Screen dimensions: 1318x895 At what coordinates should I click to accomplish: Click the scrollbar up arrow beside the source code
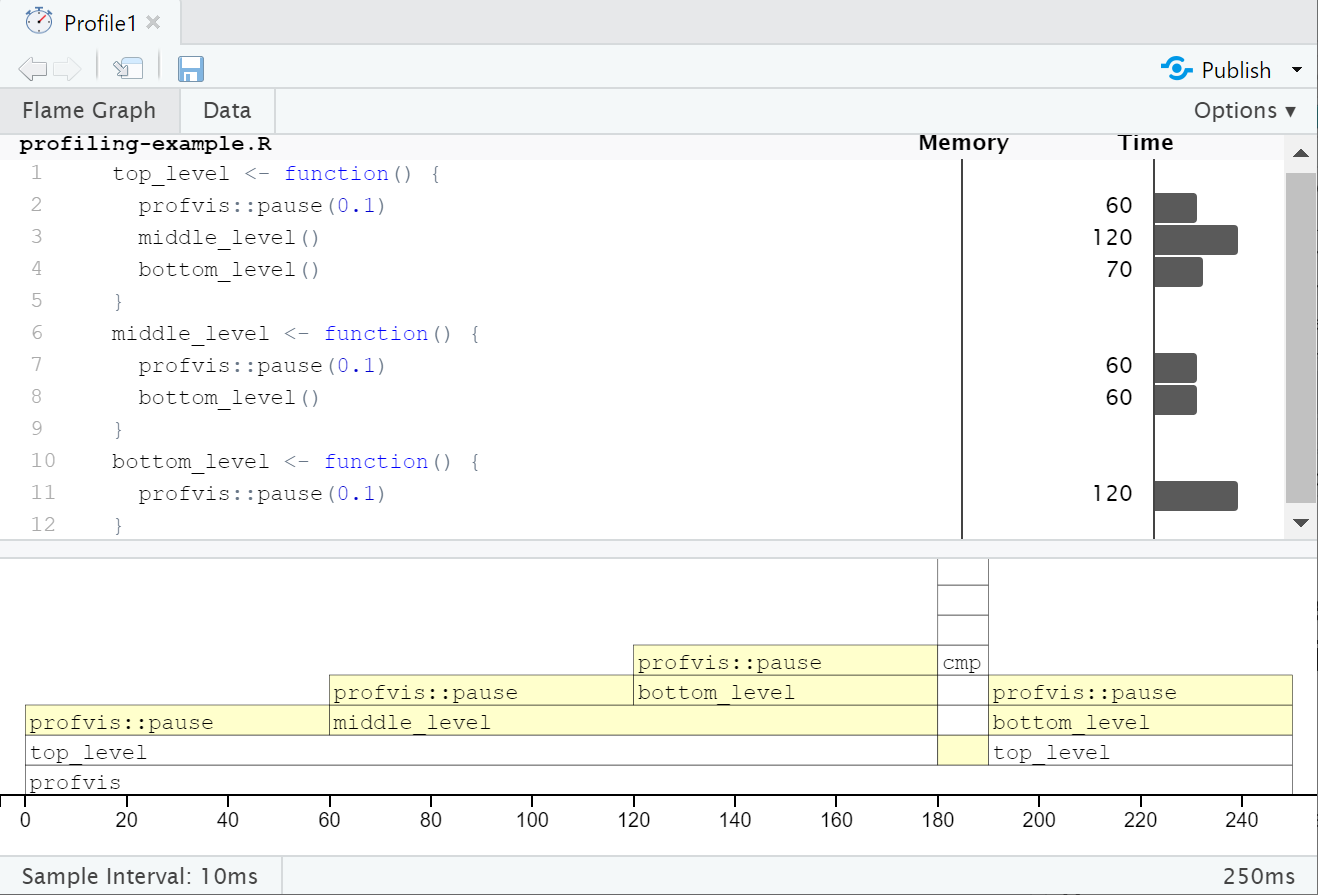coord(1301,153)
